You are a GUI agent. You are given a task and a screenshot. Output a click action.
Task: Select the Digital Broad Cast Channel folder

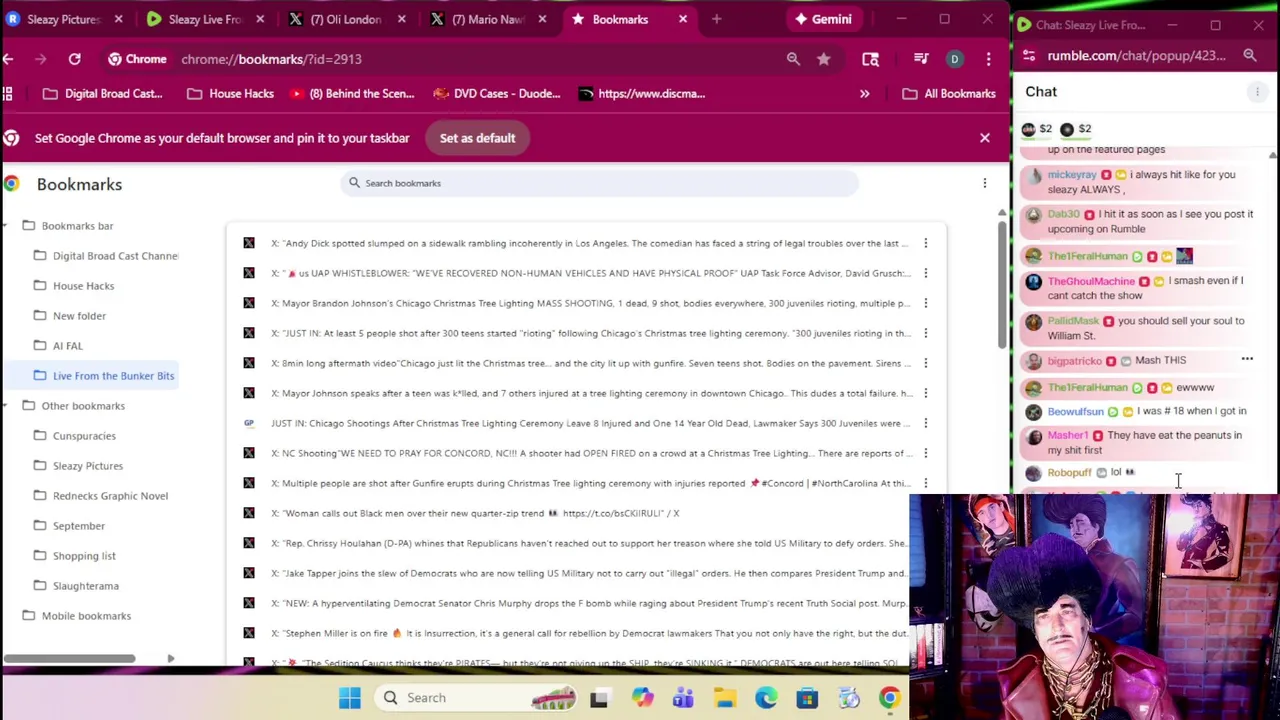pyautogui.click(x=106, y=256)
